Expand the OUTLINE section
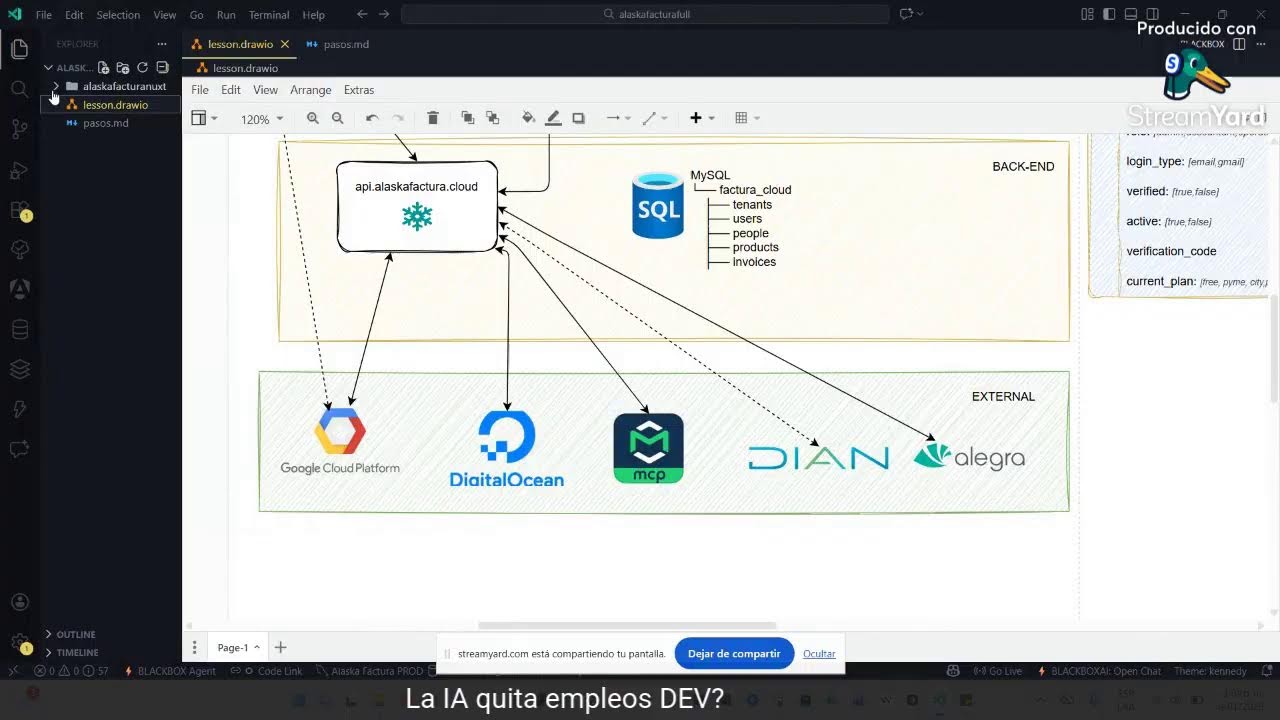1280x720 pixels. pyautogui.click(x=75, y=634)
